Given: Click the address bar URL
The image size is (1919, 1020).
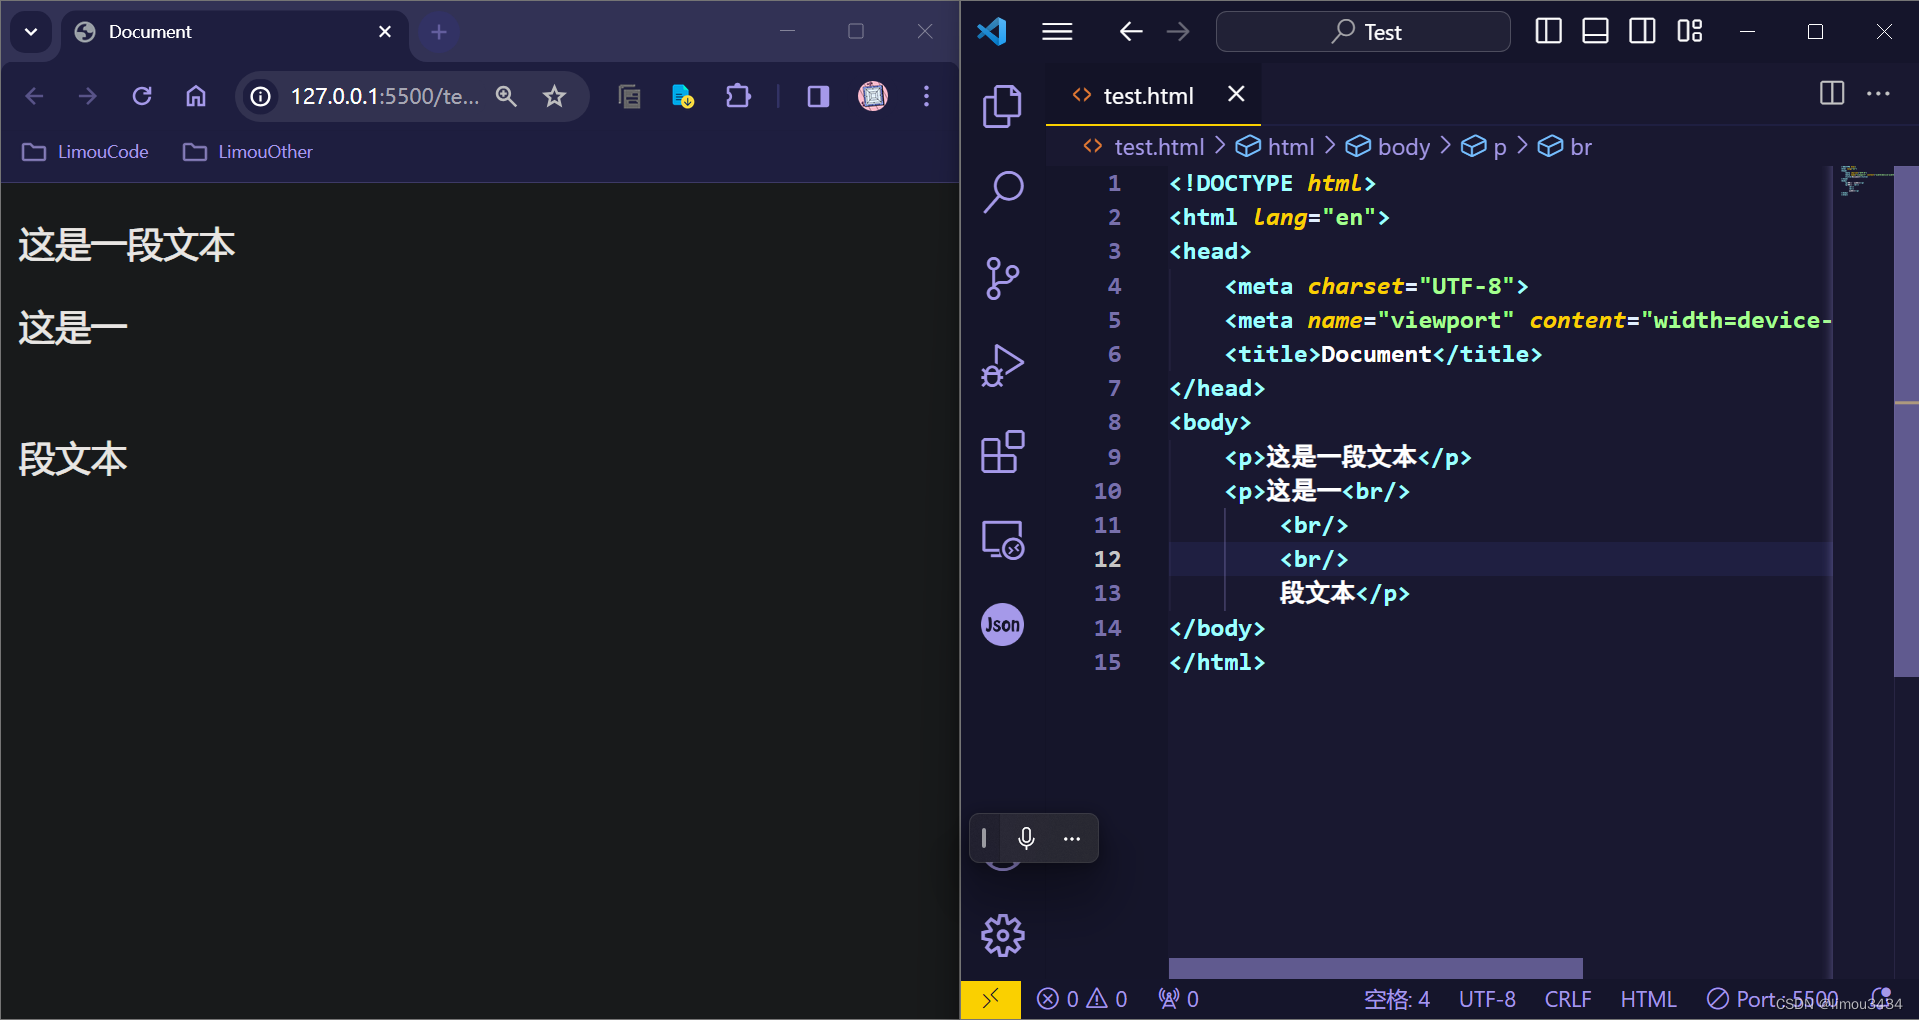Looking at the screenshot, I should [x=385, y=96].
